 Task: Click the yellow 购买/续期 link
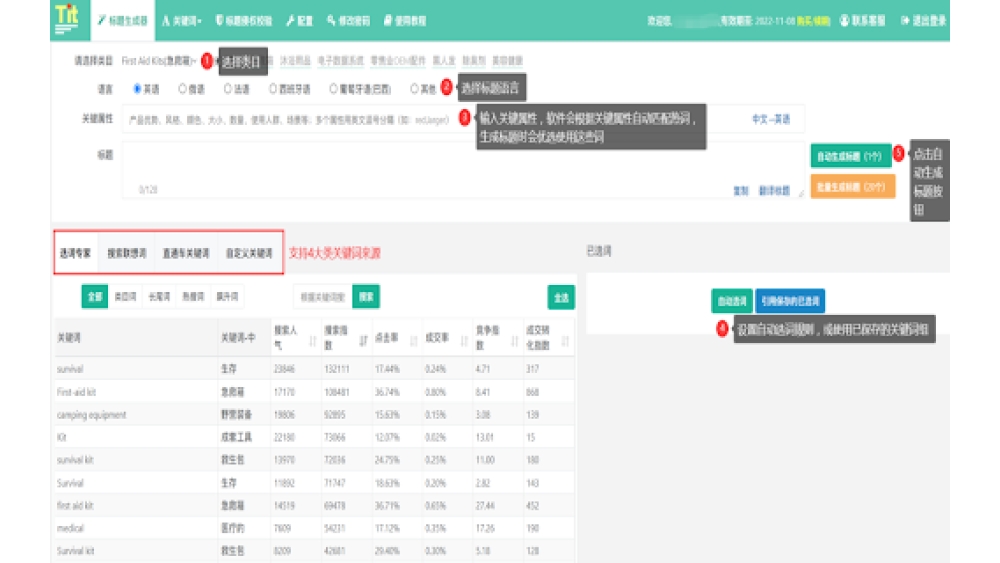[x=814, y=21]
